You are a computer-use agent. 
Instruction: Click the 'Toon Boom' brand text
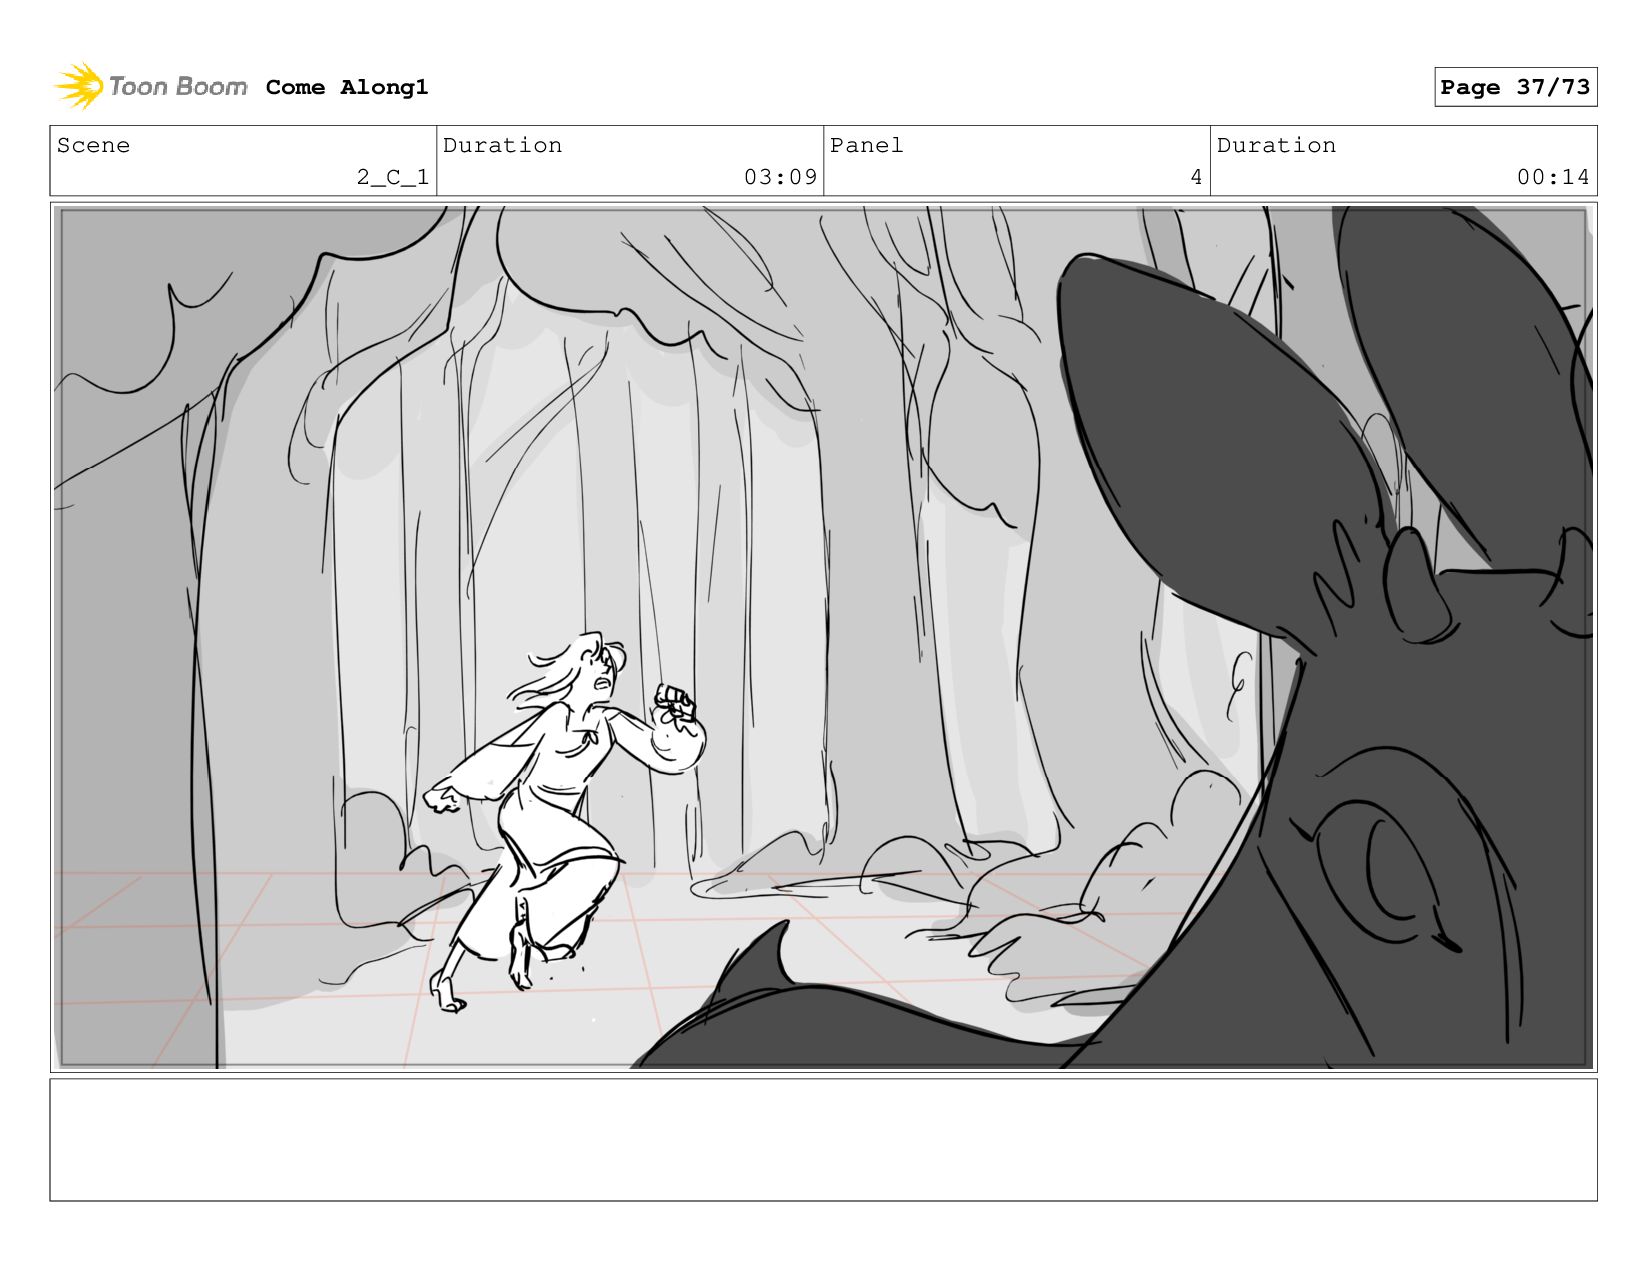178,87
